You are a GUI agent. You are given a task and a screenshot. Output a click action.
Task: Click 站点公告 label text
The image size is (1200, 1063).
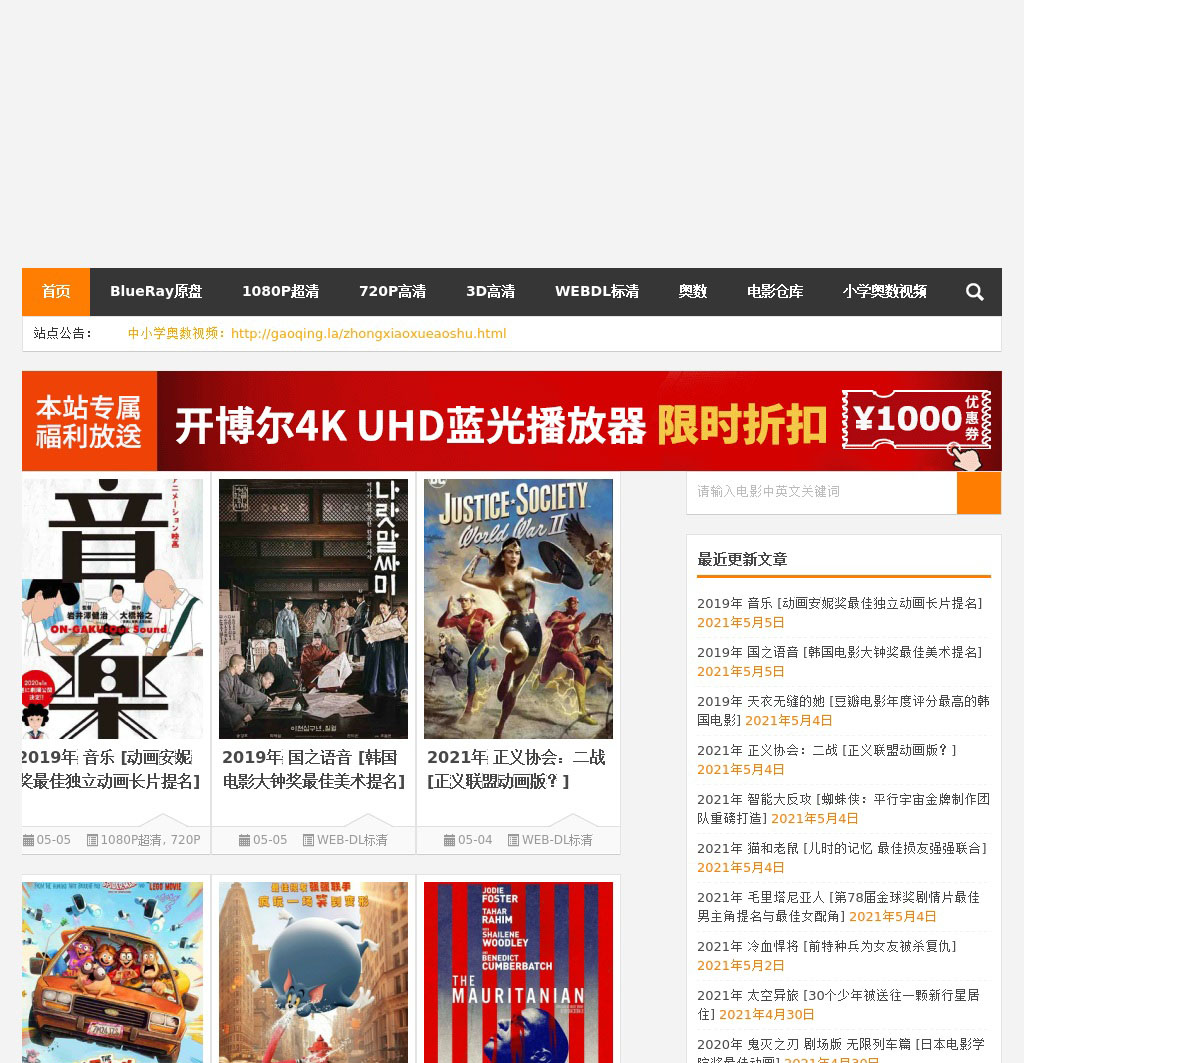tap(62, 334)
